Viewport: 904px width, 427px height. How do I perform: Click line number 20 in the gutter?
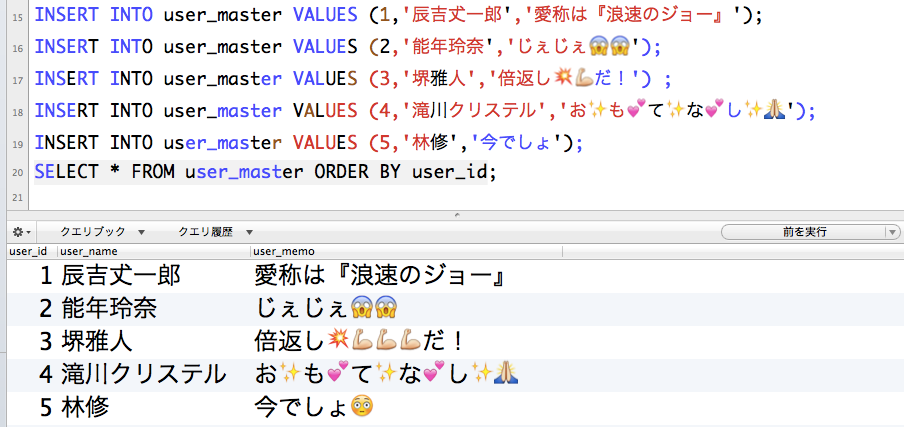point(17,173)
